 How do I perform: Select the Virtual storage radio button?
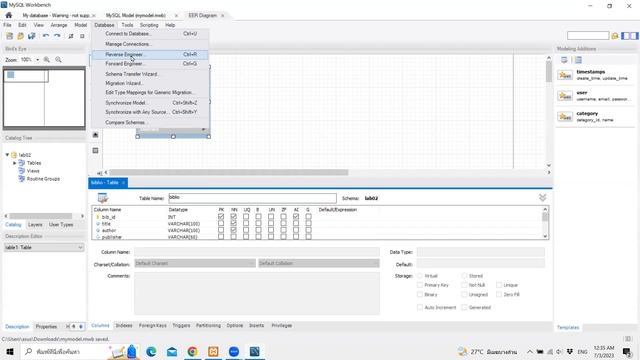pyautogui.click(x=420, y=276)
